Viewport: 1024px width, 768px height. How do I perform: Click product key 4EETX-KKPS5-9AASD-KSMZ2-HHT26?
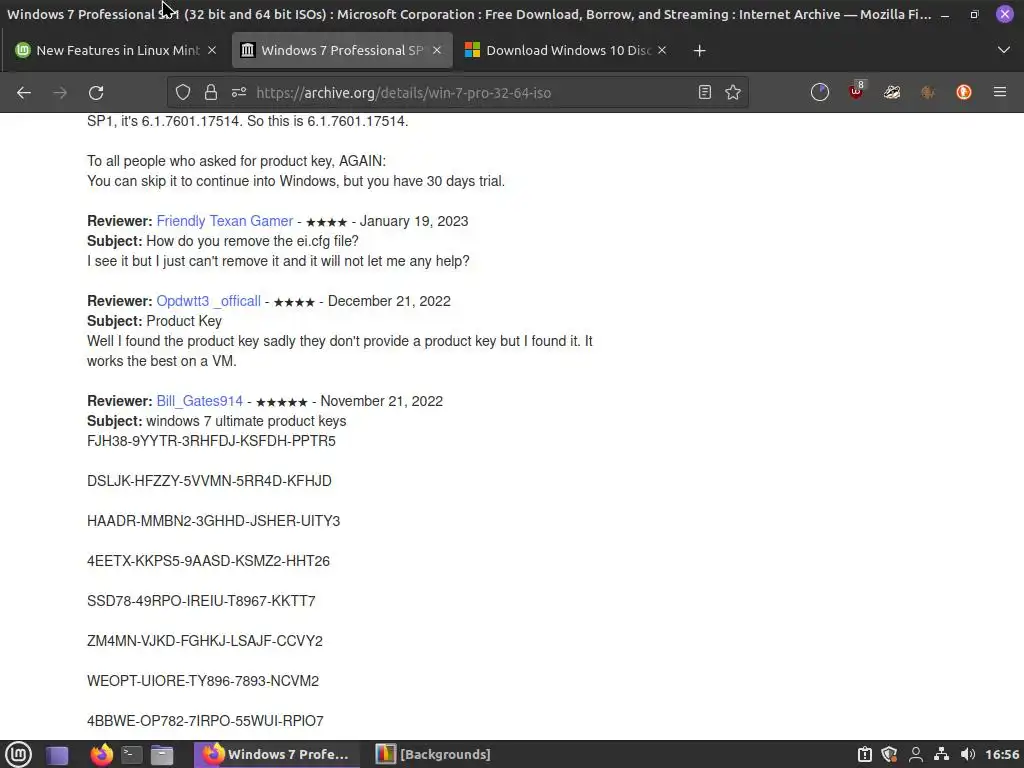[x=208, y=561]
